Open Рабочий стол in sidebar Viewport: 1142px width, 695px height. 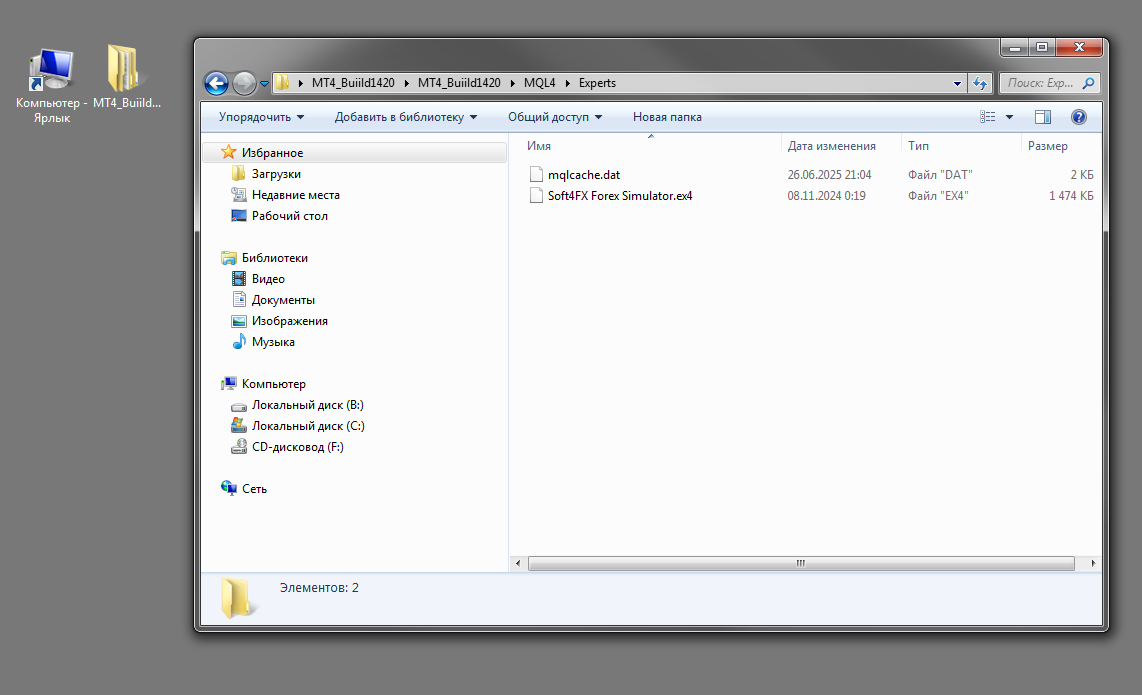[290, 216]
